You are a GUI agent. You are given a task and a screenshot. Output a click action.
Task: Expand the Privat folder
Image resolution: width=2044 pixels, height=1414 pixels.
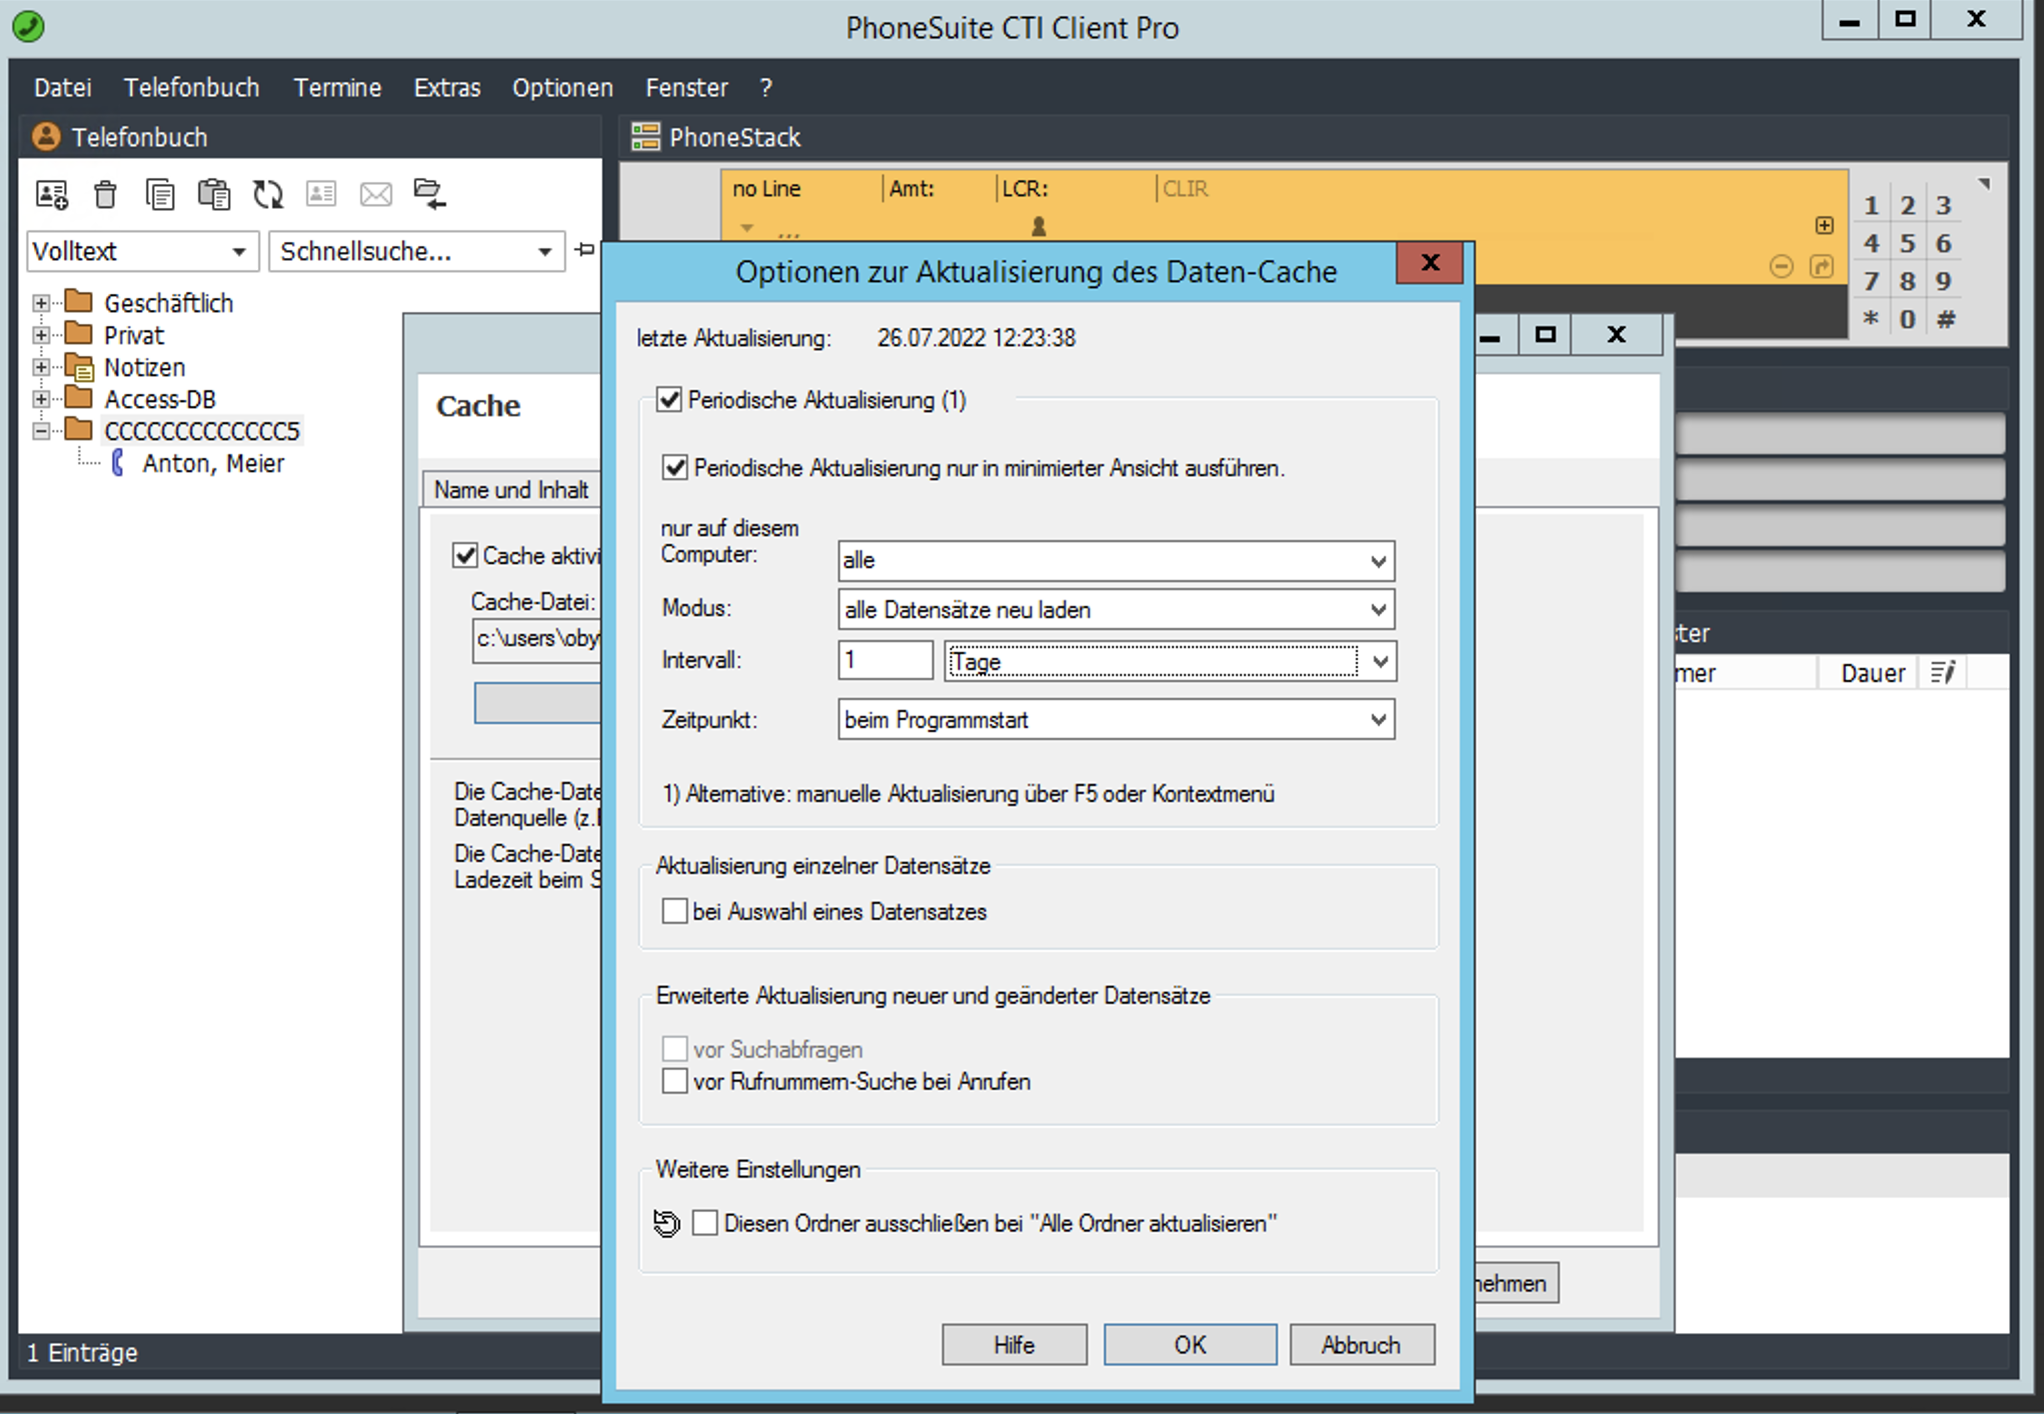[x=41, y=335]
